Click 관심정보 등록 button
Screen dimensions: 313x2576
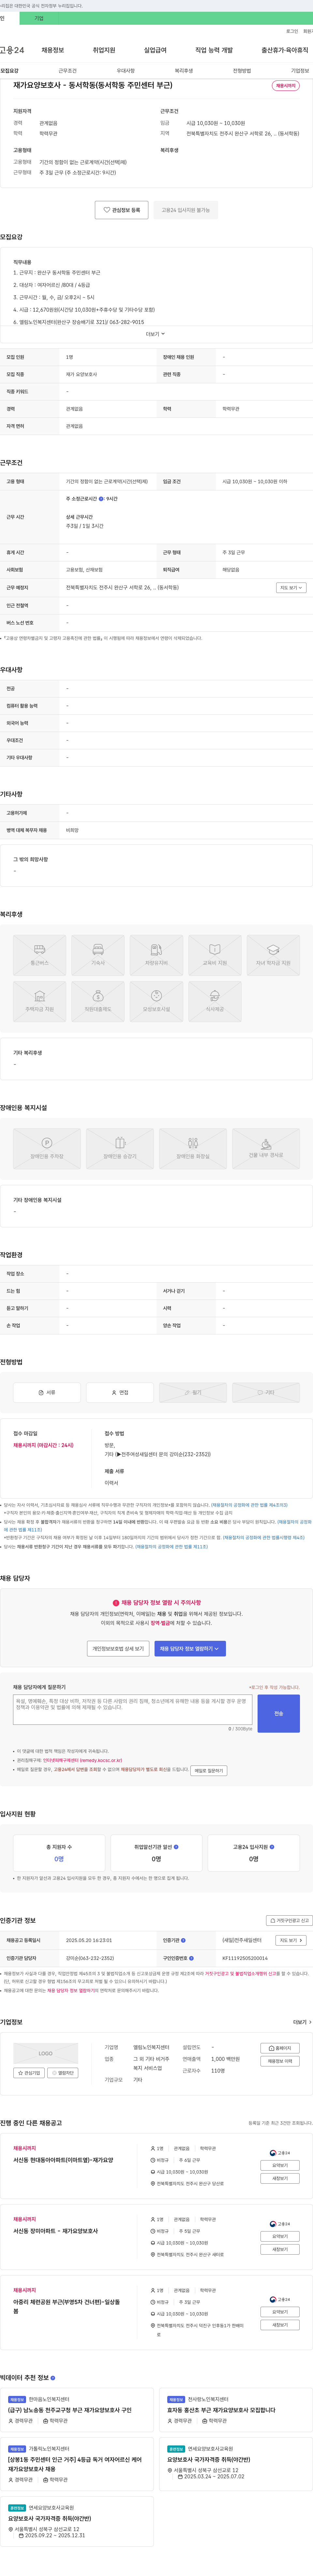(x=122, y=210)
